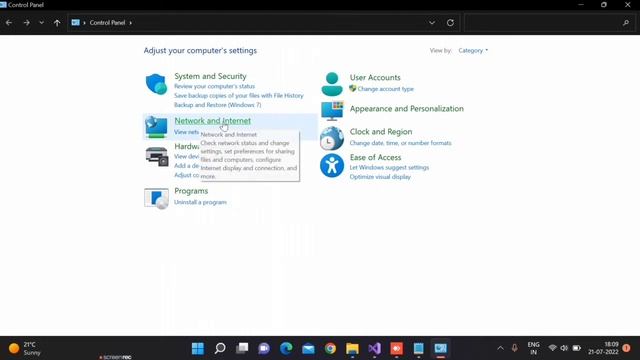Click Change date, time, or number formats link
Screen dimensions: 640x360
click(x=400, y=143)
